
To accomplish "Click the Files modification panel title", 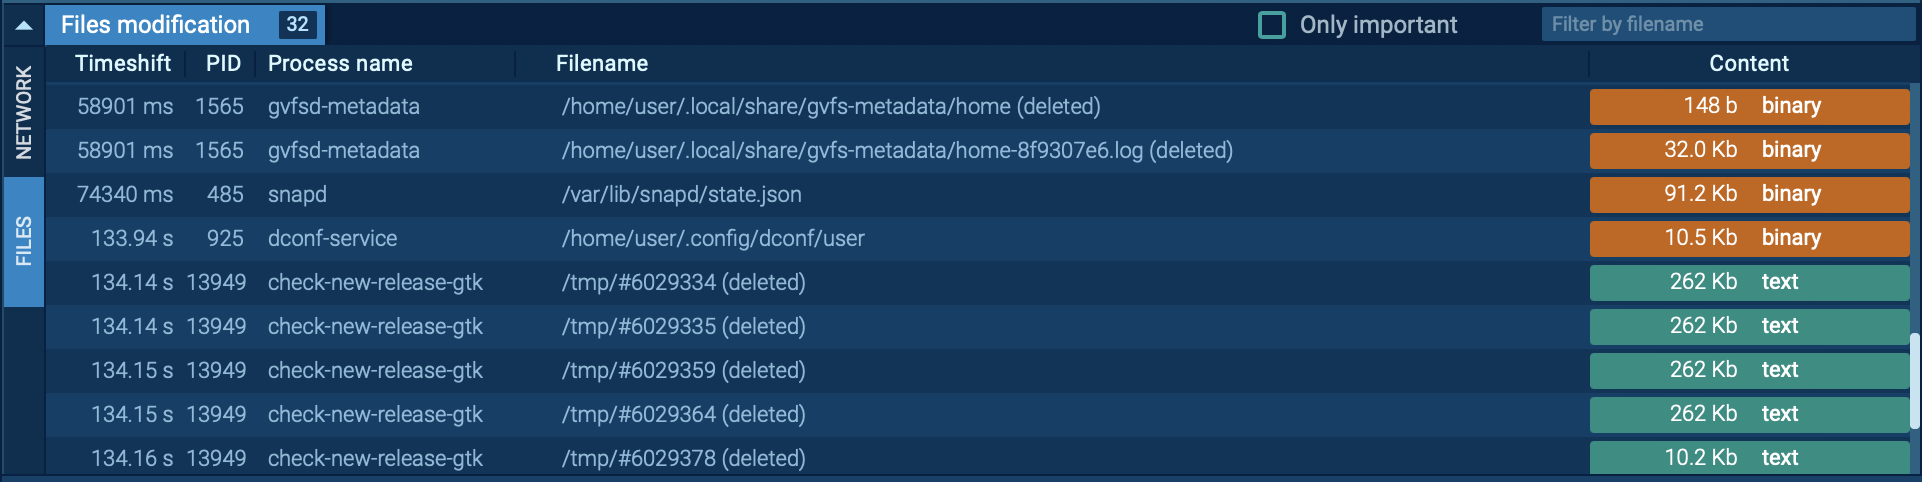I will coord(156,25).
